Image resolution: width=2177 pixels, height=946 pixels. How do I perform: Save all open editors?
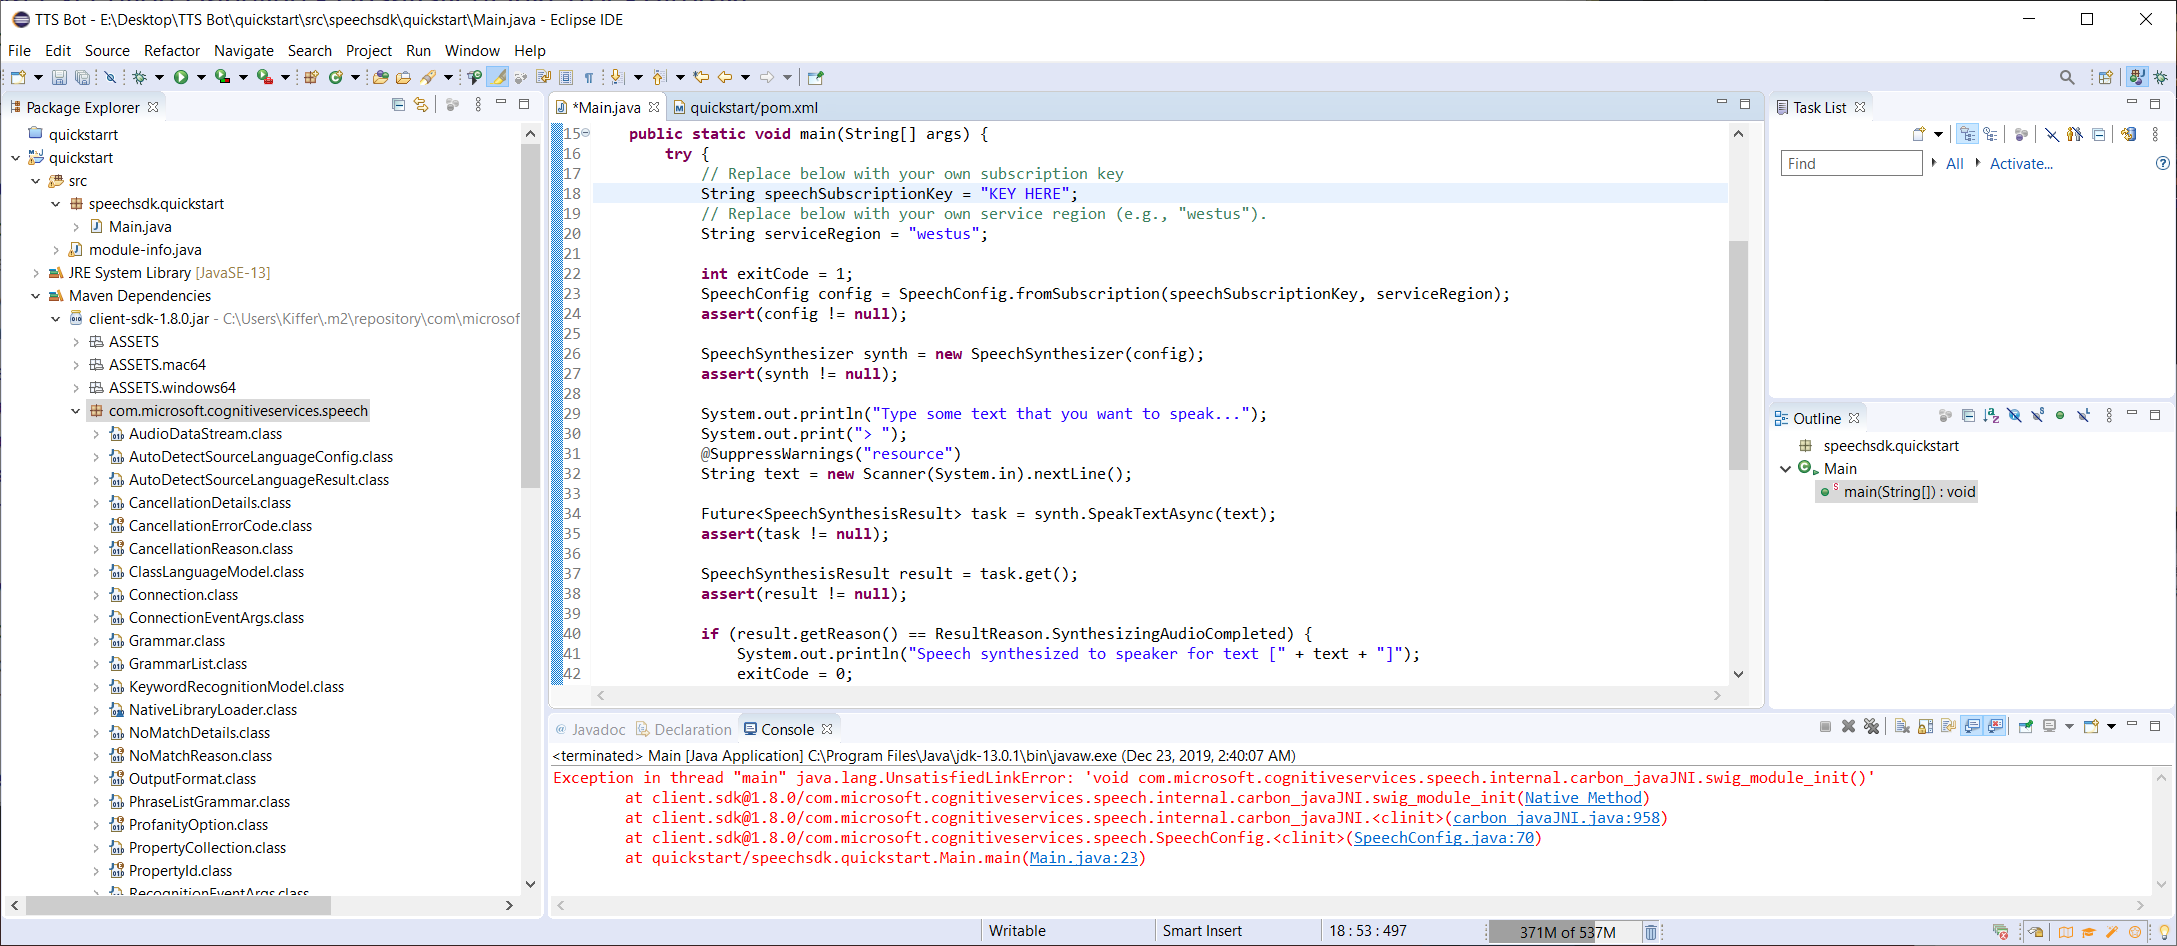pos(81,77)
